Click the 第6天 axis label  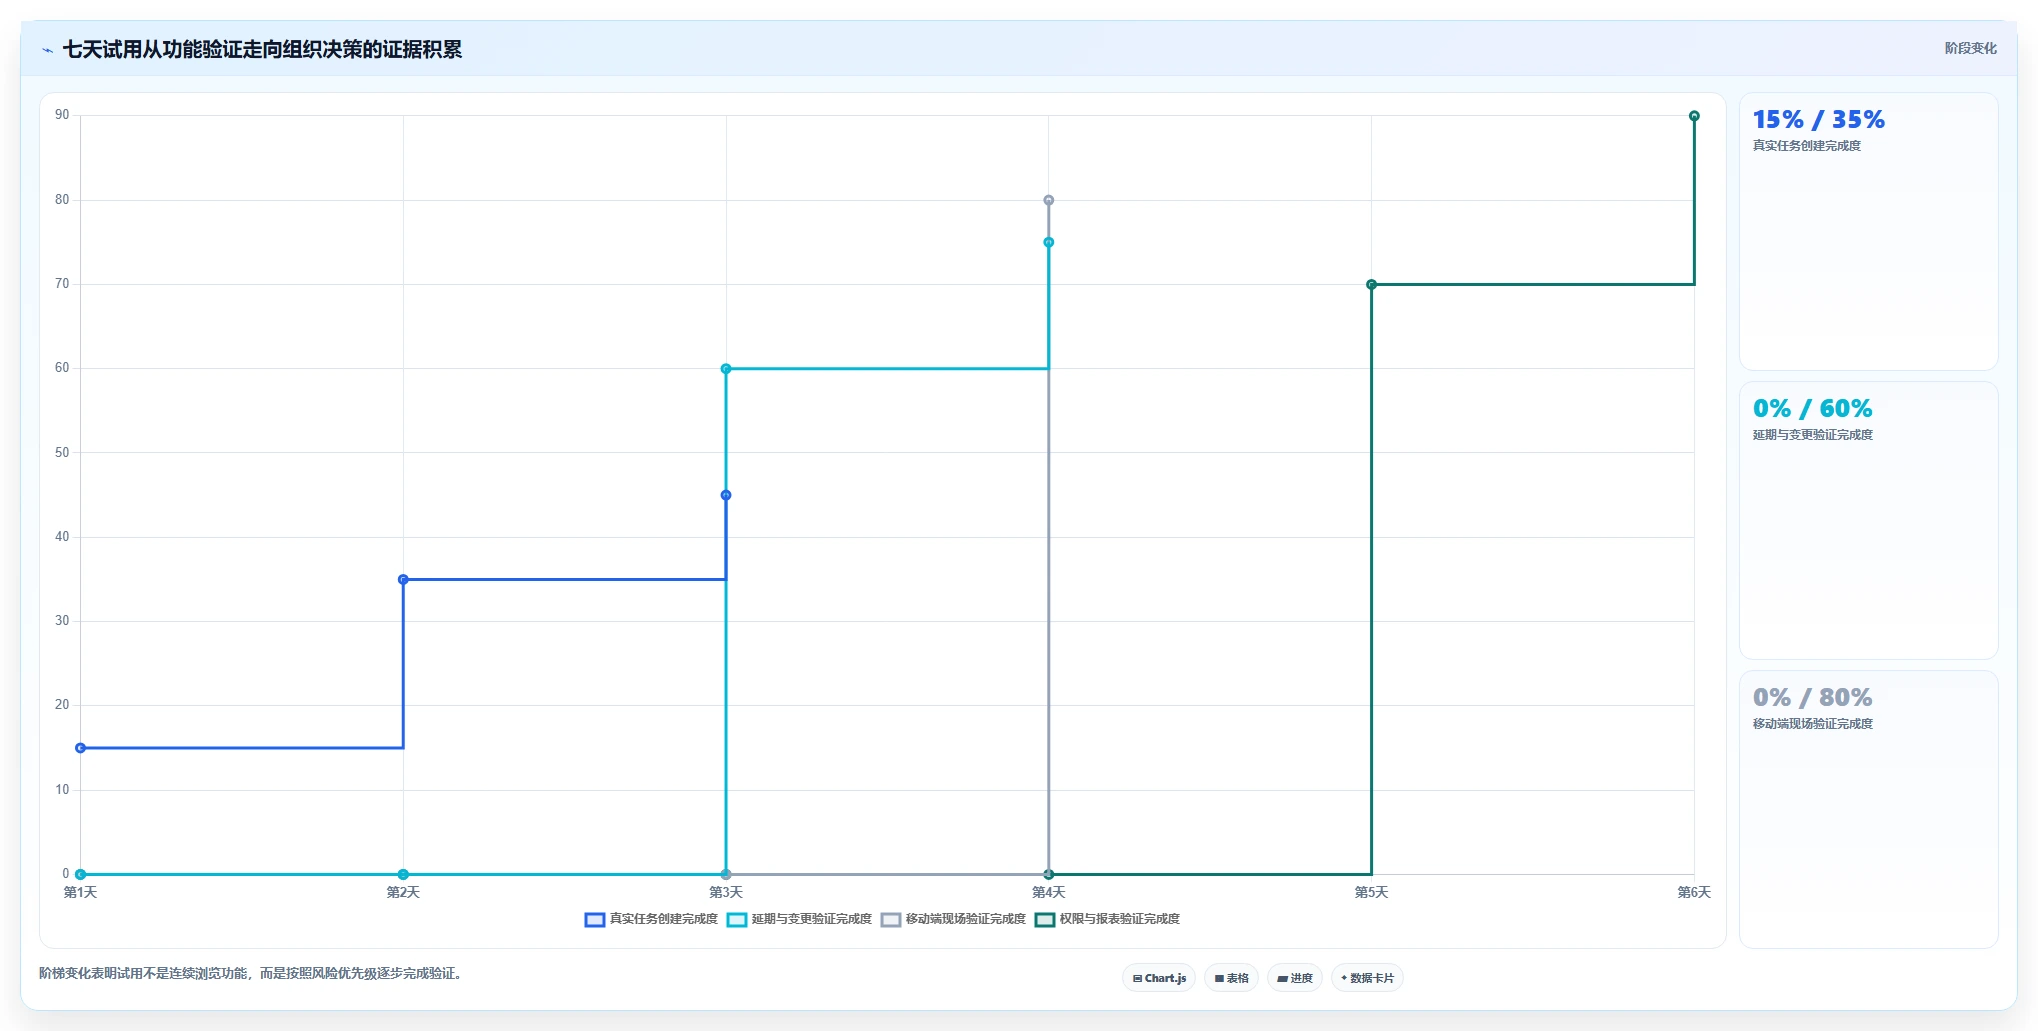[x=1694, y=892]
